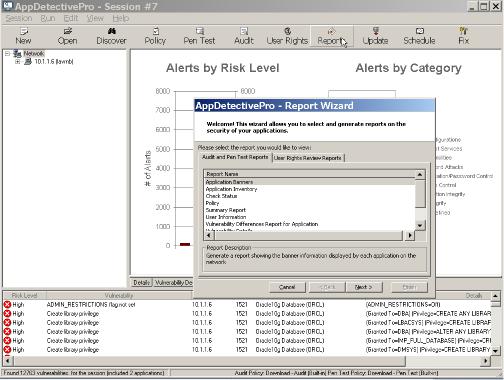Select the Policy report entry
This screenshot has width=504, height=380.
pyautogui.click(x=310, y=203)
